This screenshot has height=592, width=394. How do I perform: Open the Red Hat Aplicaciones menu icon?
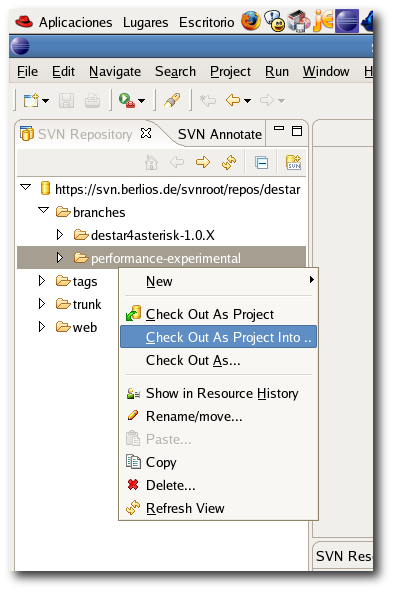point(24,22)
